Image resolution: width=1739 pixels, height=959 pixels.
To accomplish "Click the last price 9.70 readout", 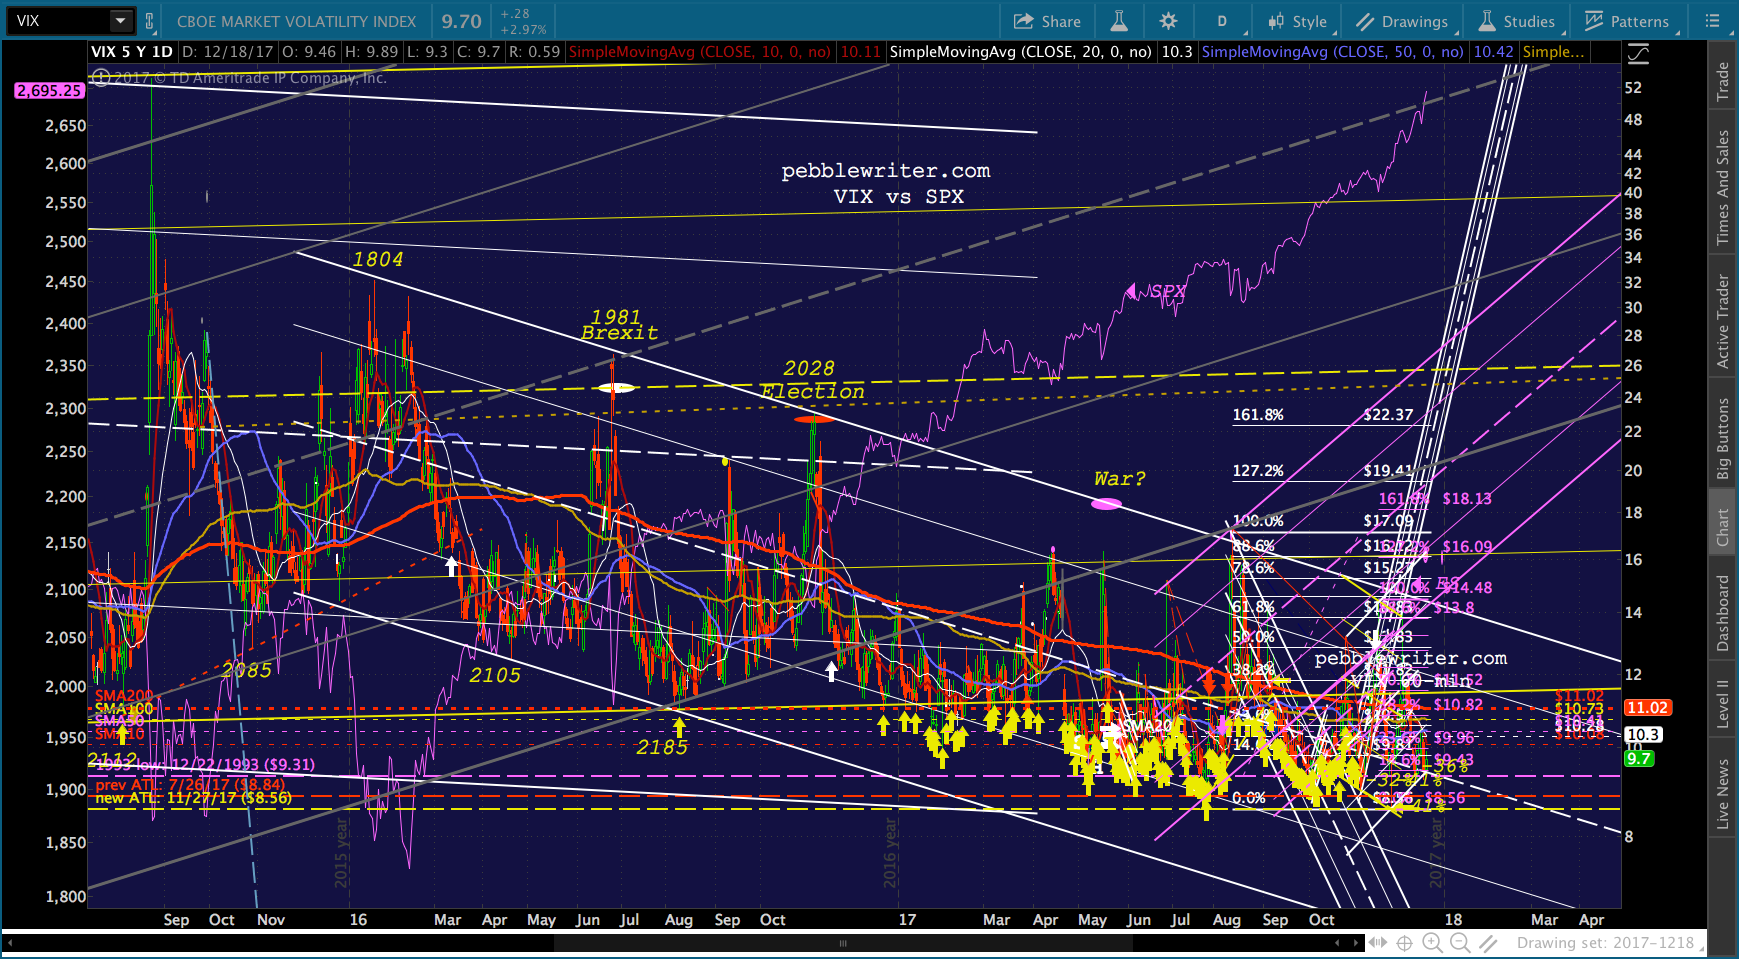I will pos(461,21).
